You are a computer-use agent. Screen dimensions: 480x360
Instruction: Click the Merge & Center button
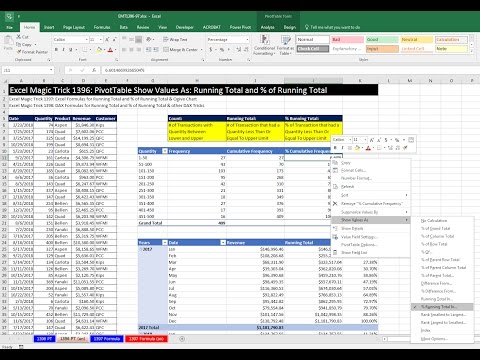click(x=183, y=50)
